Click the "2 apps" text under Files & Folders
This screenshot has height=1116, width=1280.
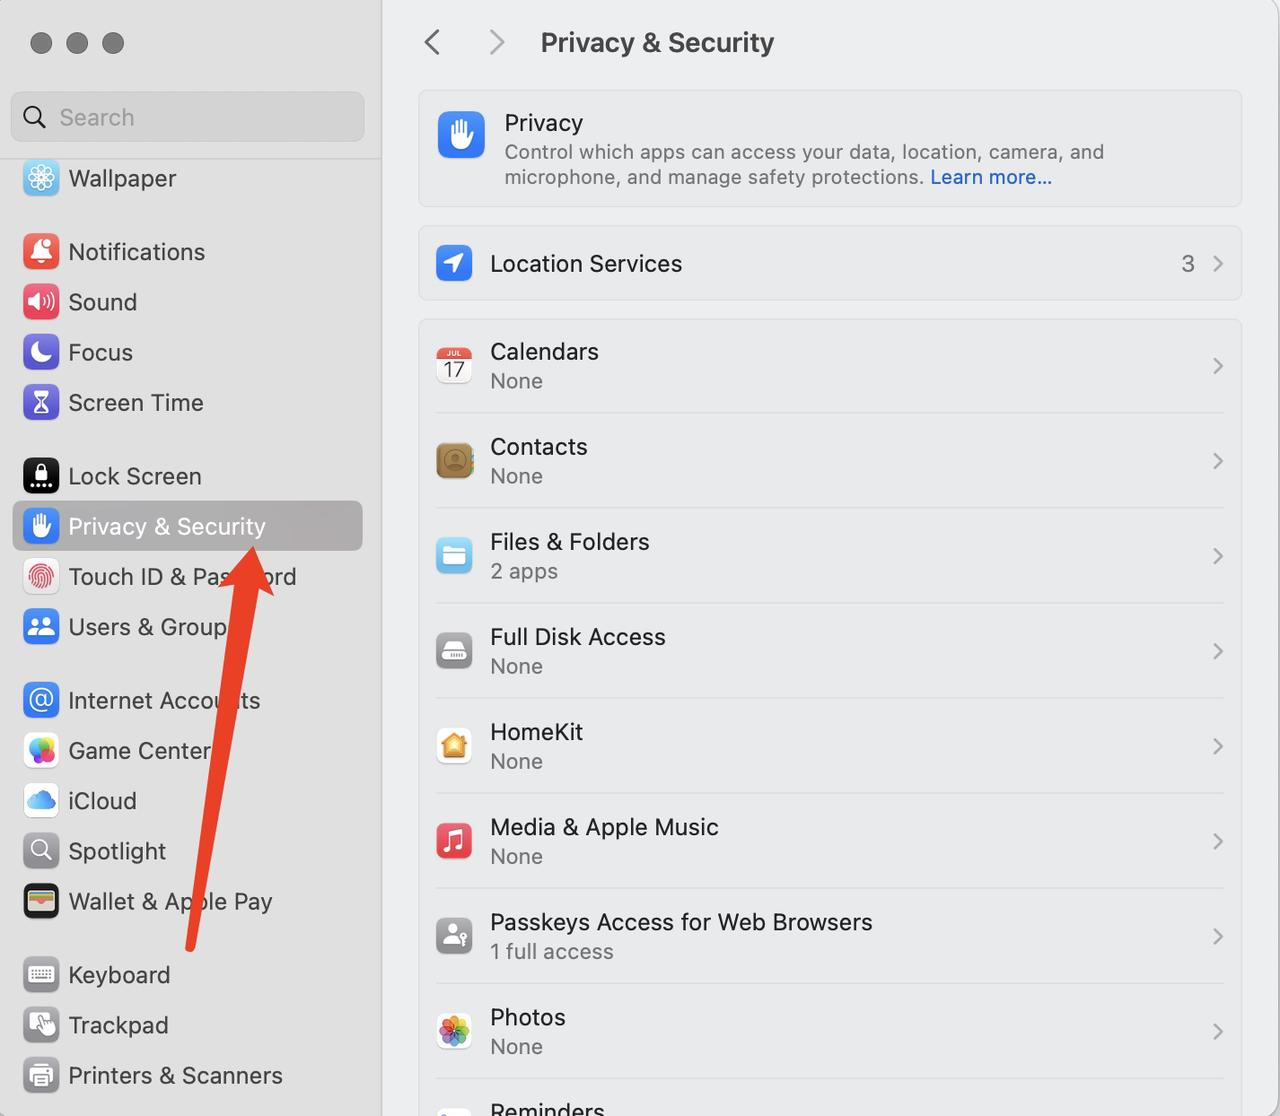click(524, 572)
